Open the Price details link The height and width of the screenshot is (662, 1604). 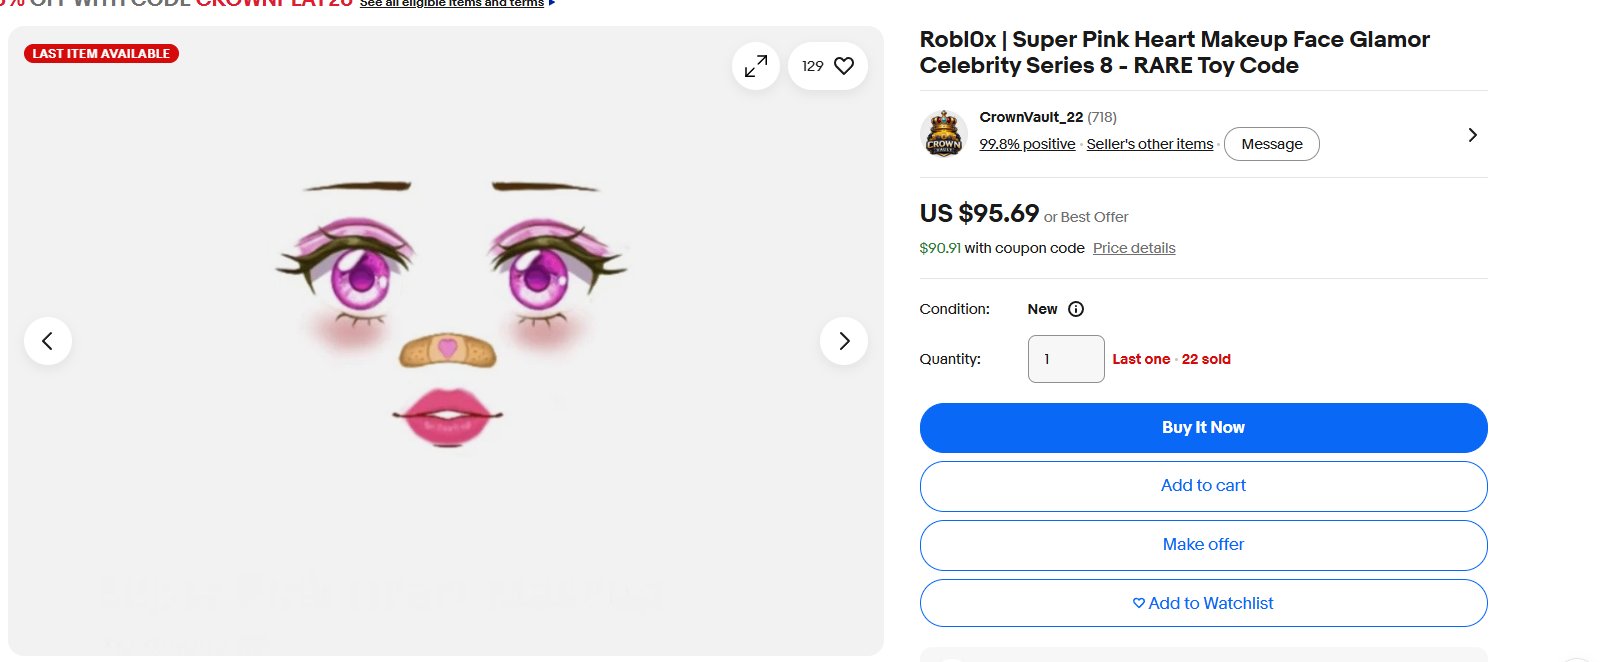click(x=1134, y=248)
